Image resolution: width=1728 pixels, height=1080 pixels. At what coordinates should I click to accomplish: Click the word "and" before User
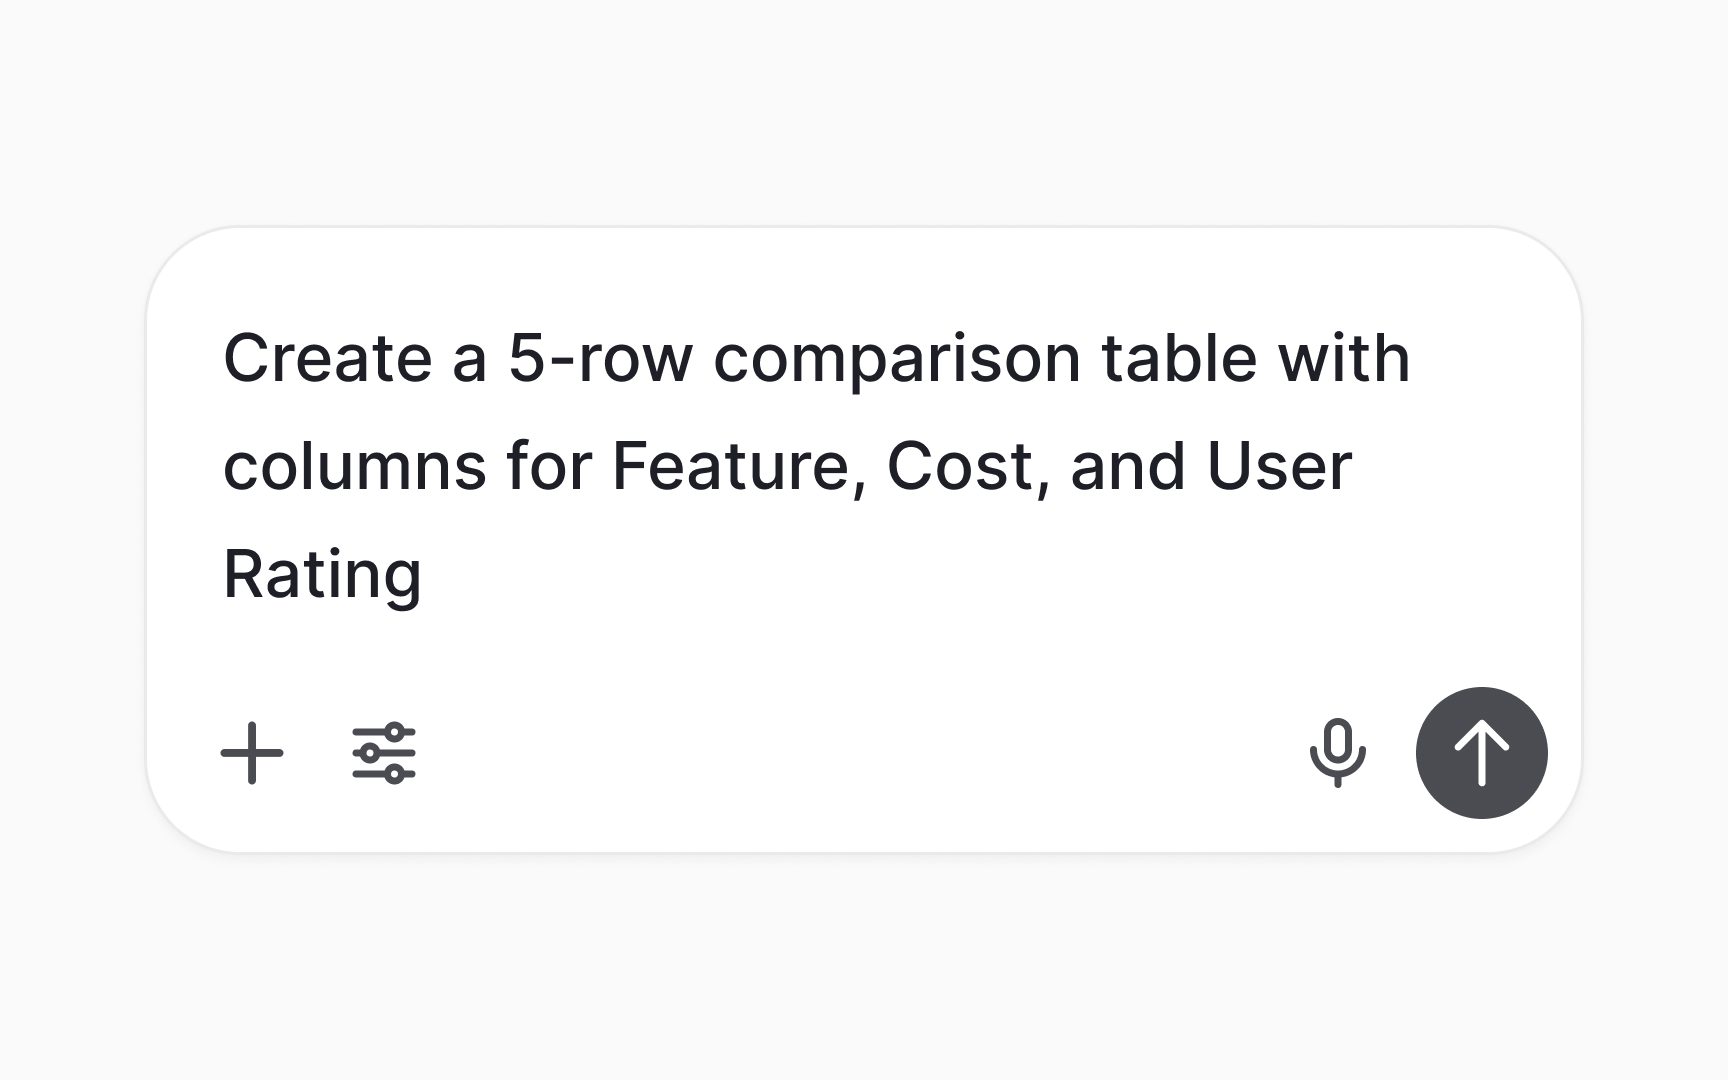(x=1128, y=466)
